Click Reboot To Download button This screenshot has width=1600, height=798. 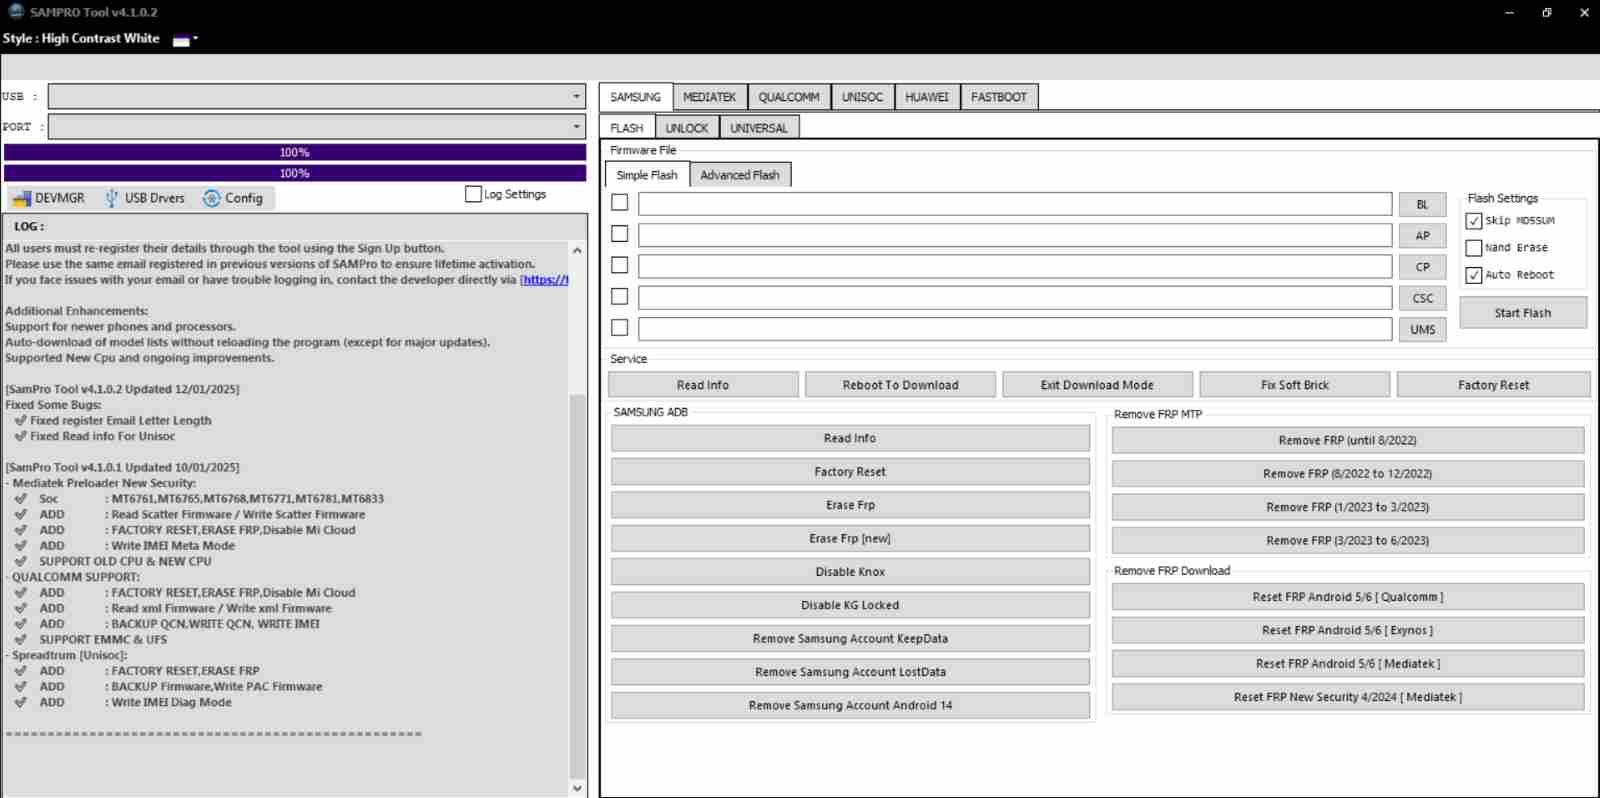[900, 385]
